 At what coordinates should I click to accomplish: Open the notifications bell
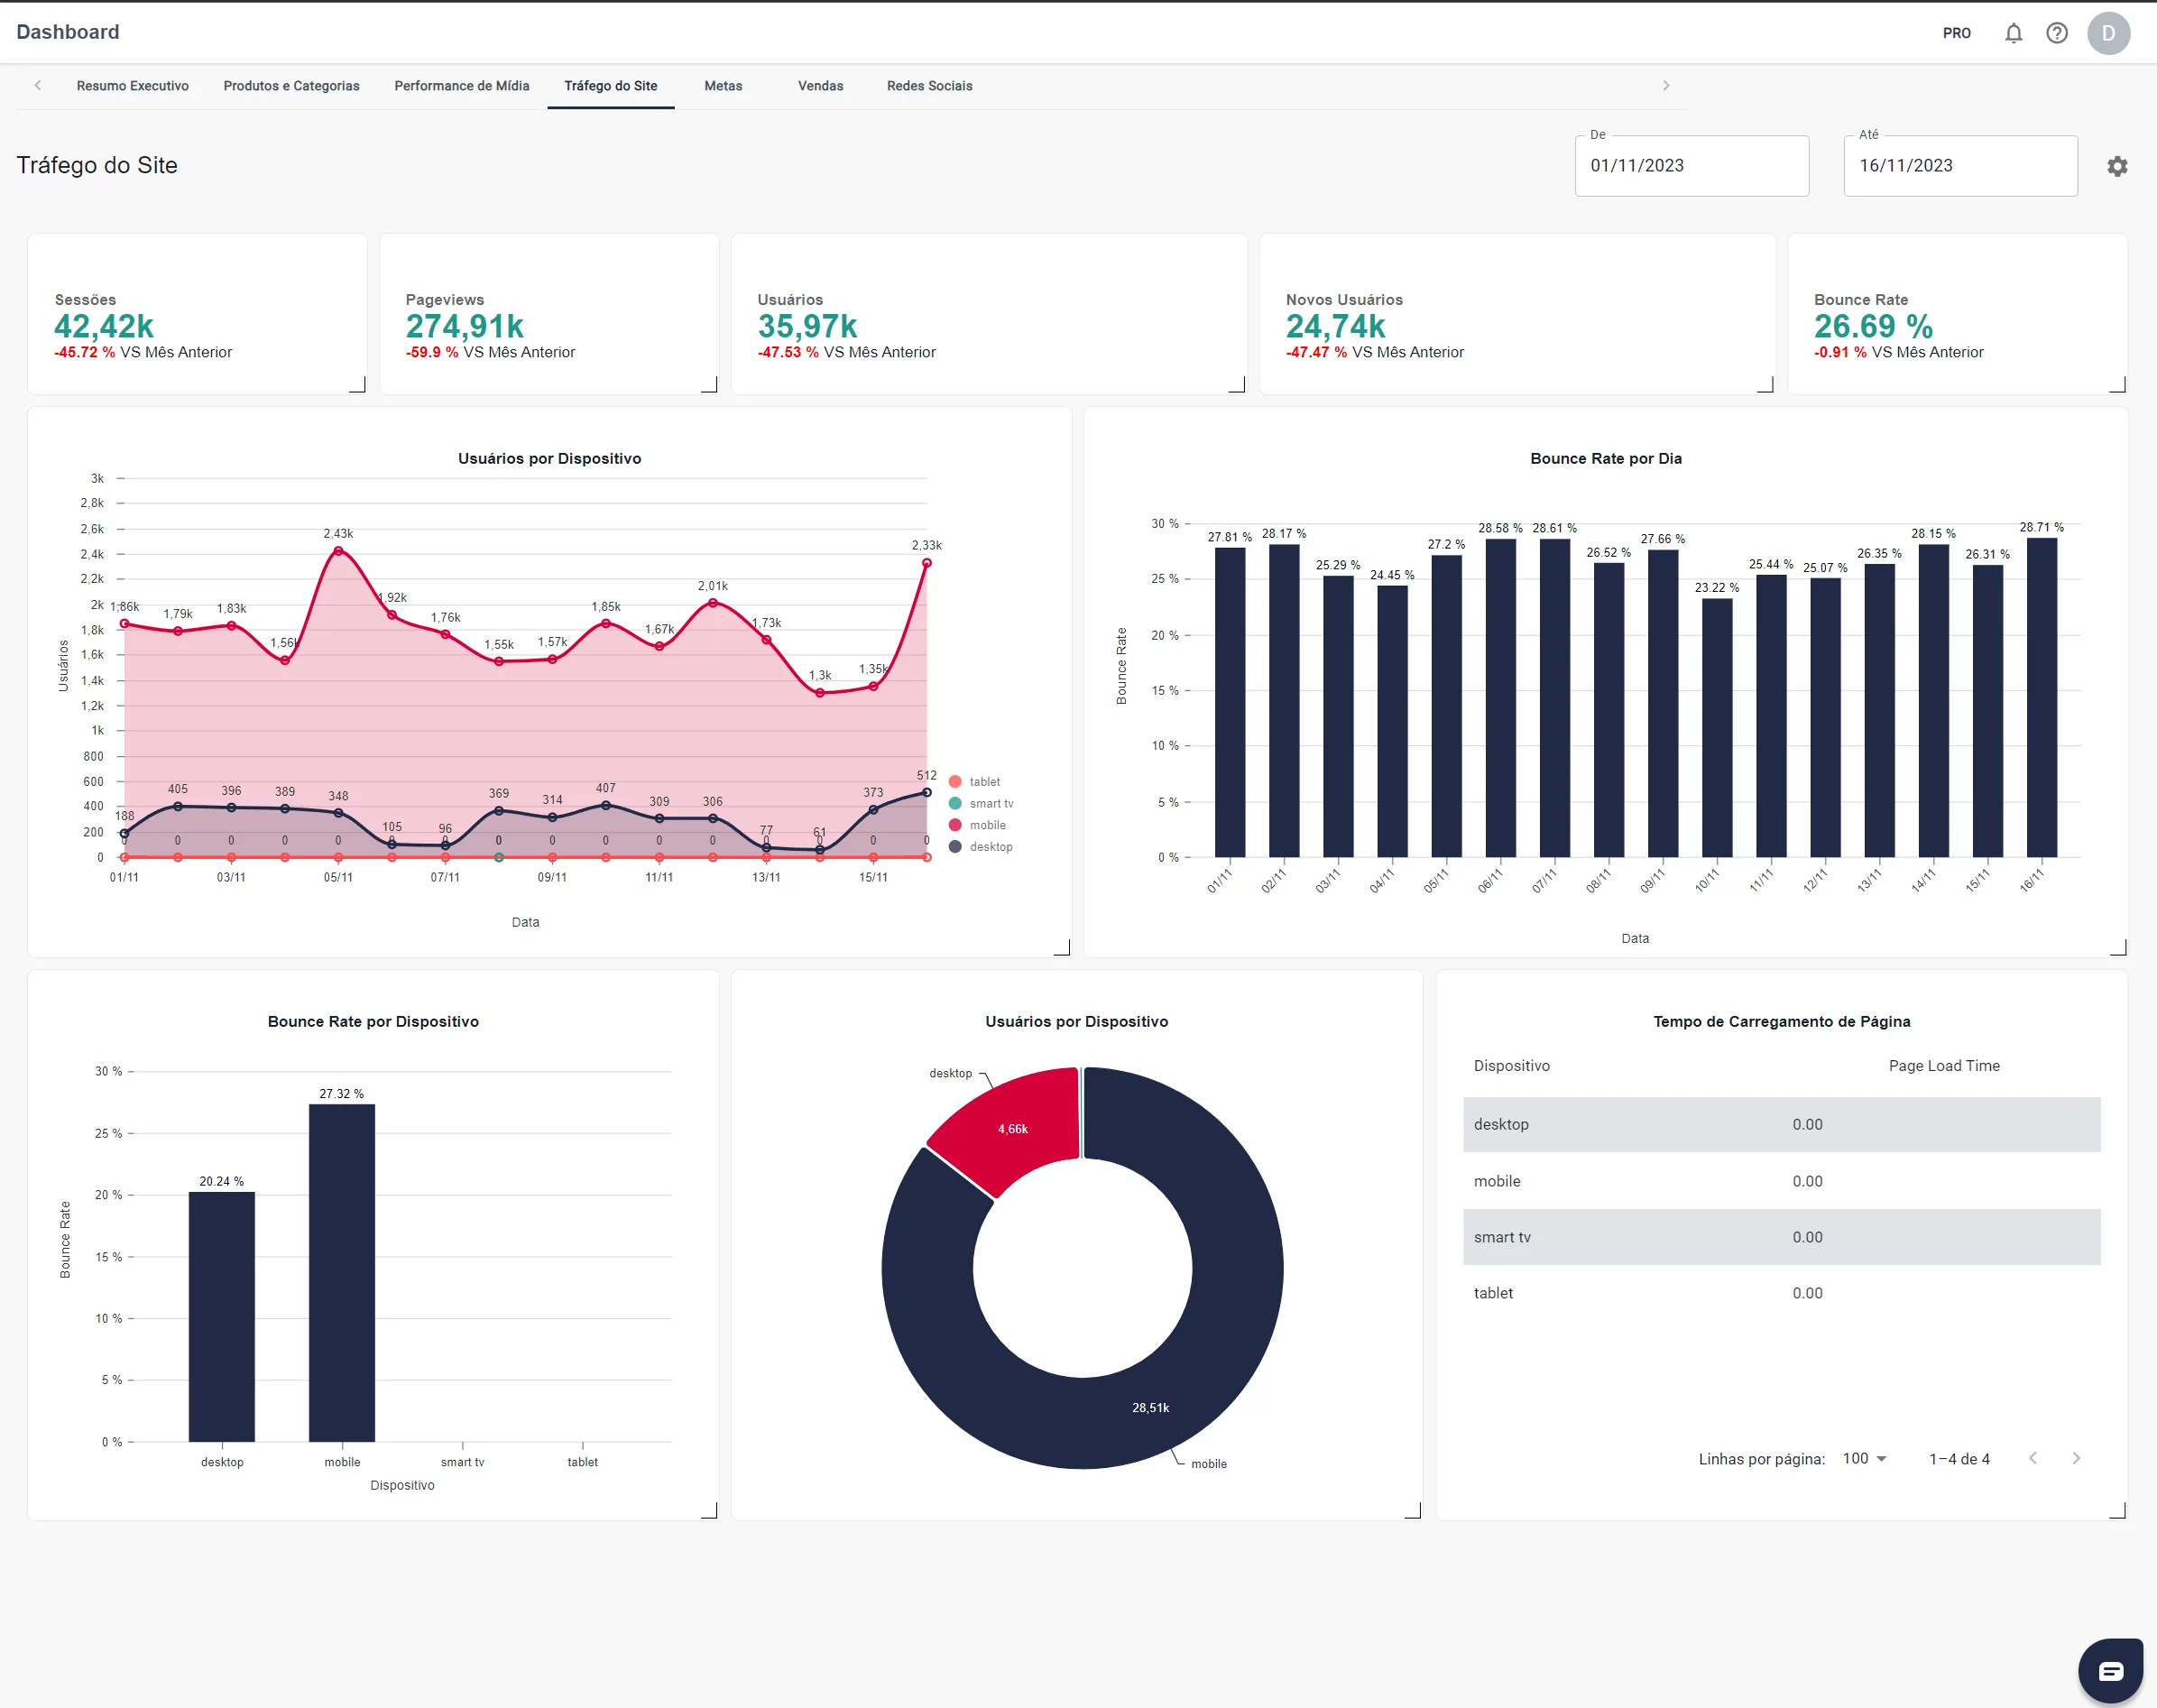pyautogui.click(x=2013, y=33)
